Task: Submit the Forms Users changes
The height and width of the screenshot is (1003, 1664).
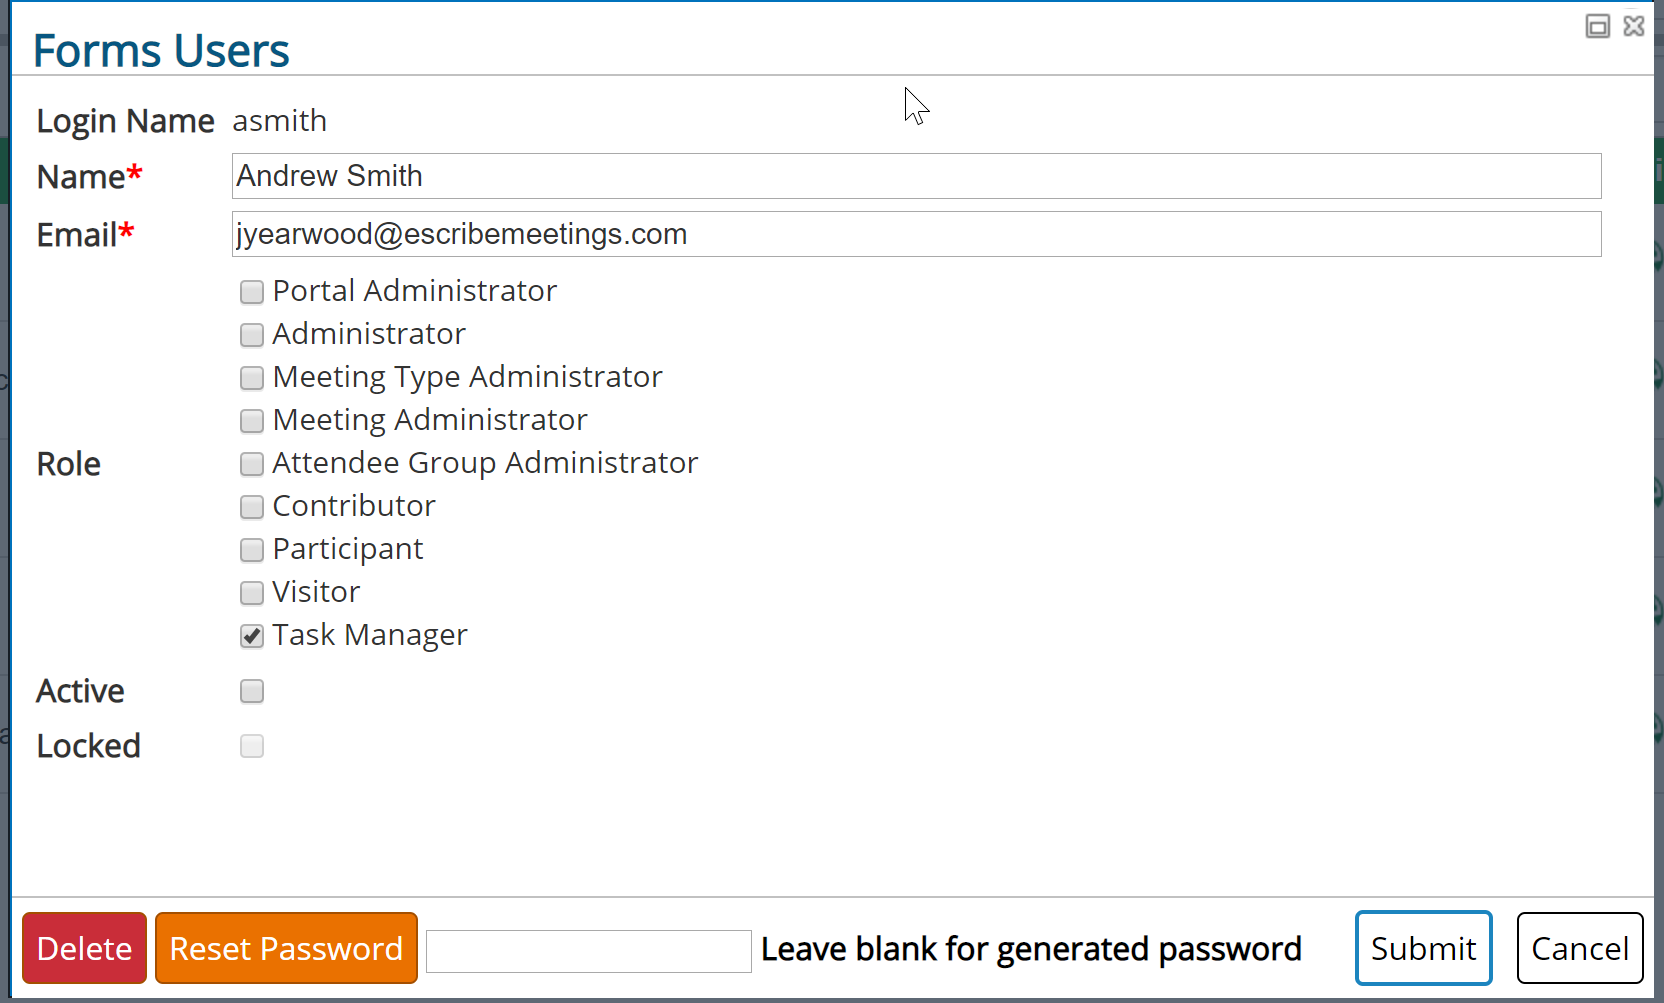Action: coord(1423,948)
